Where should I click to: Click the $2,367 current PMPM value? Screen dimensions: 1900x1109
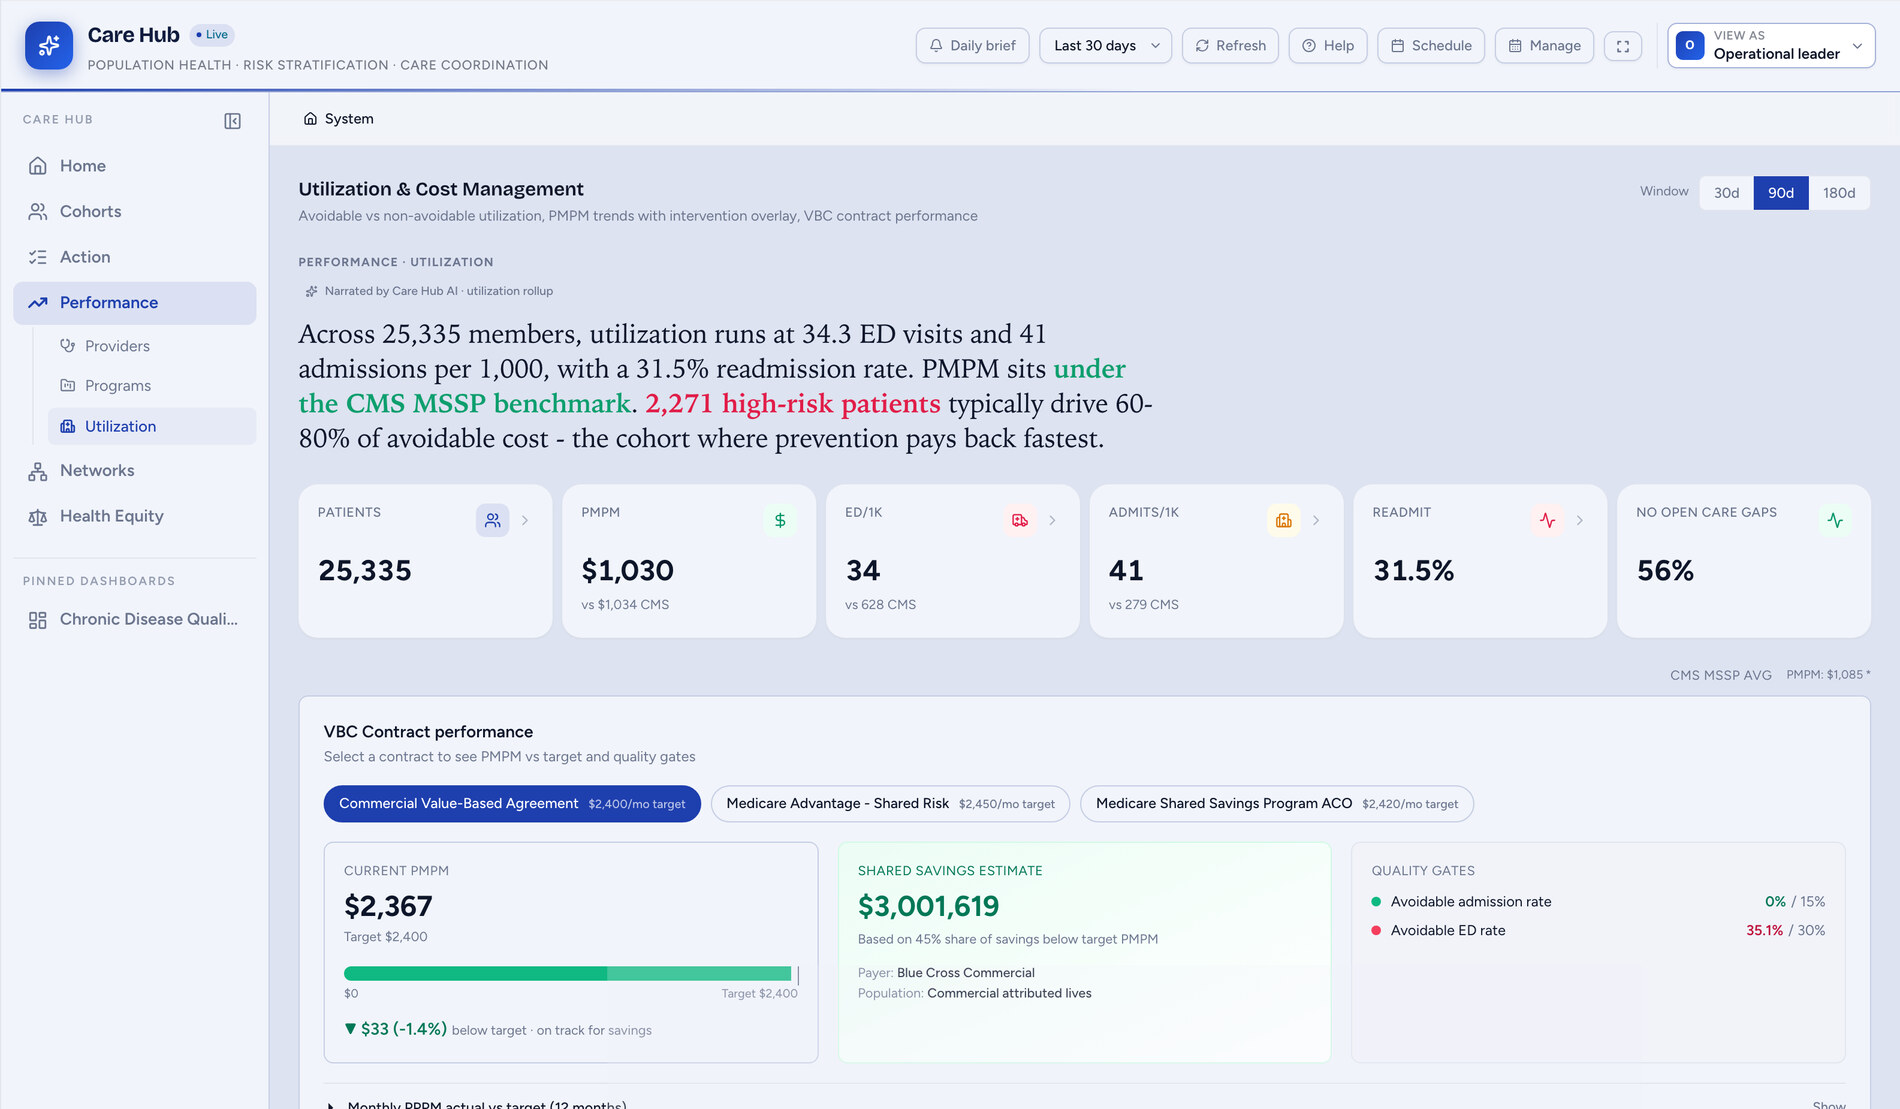388,907
